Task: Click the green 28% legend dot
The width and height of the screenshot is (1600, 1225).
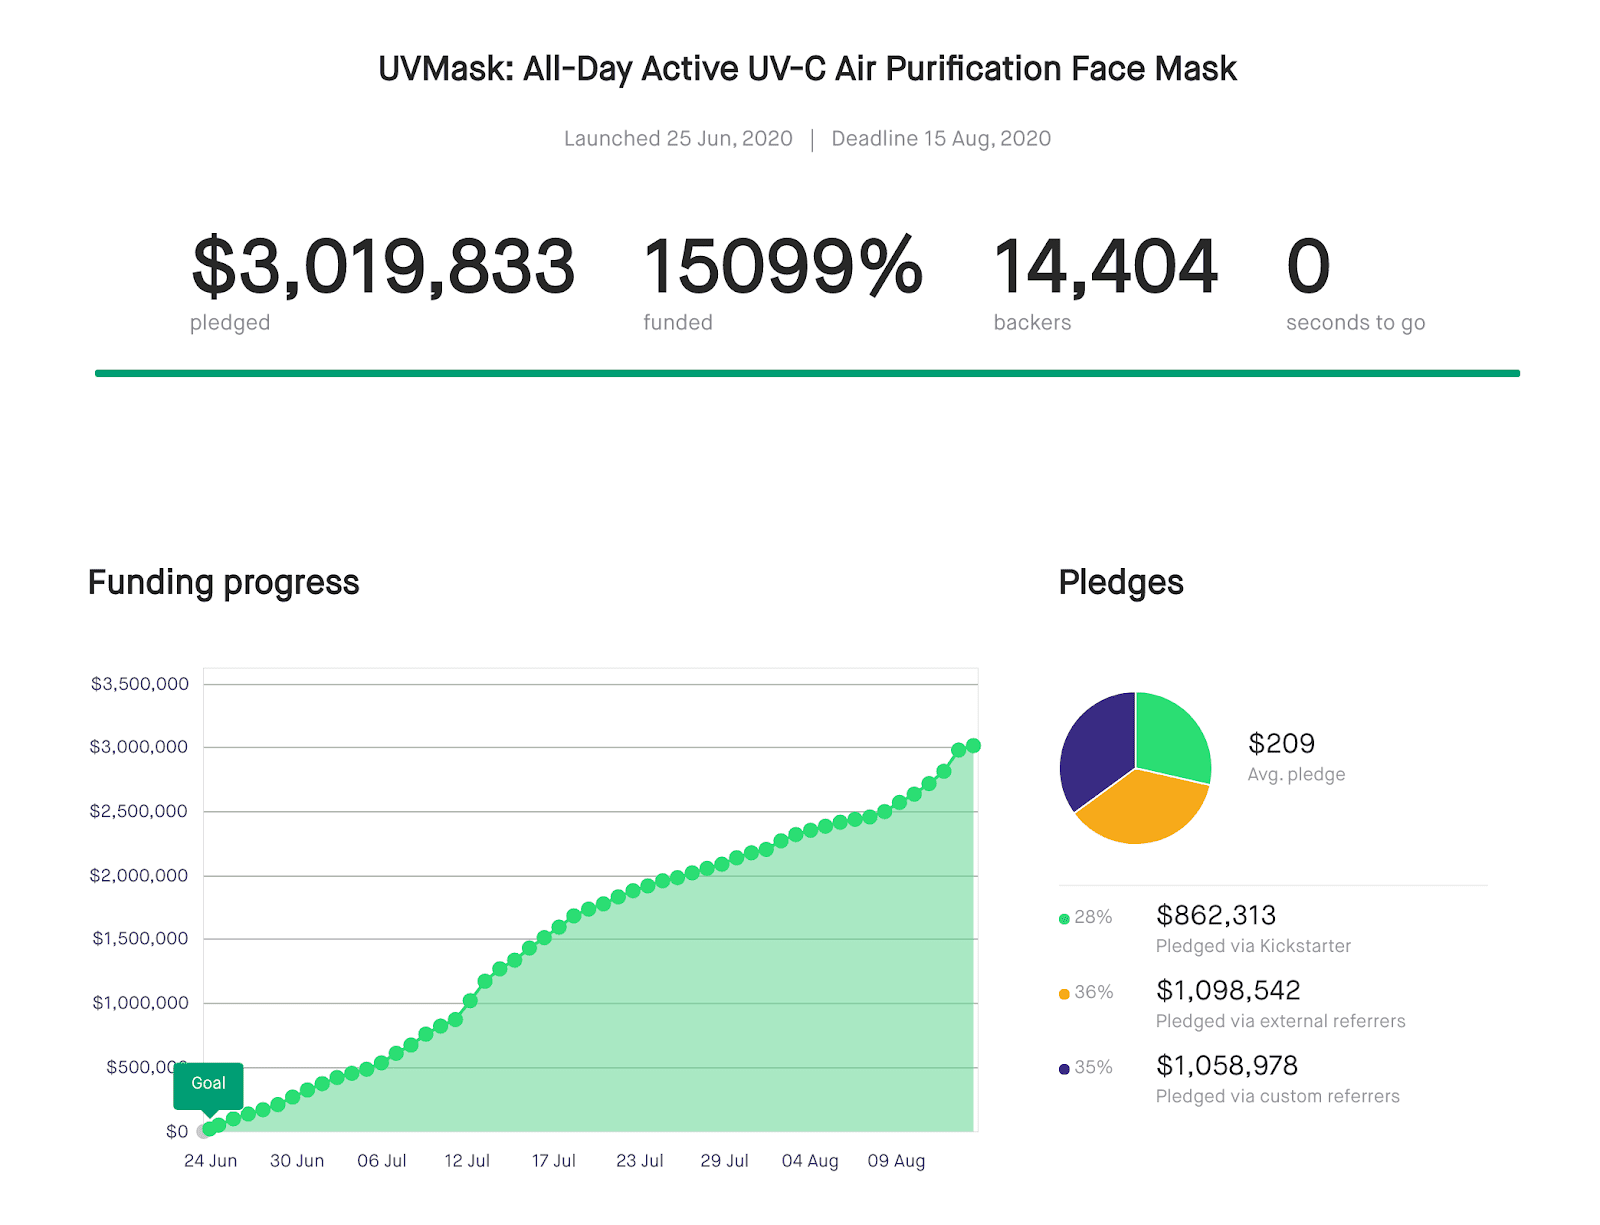Action: (x=1064, y=918)
